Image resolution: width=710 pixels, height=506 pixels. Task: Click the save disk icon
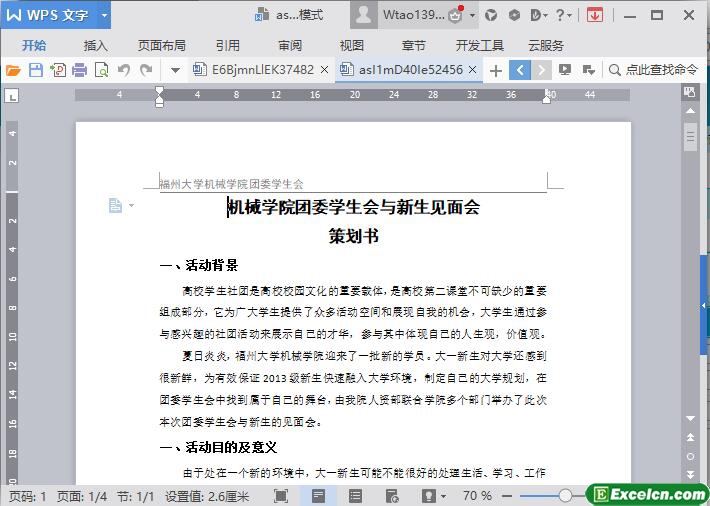coord(36,70)
